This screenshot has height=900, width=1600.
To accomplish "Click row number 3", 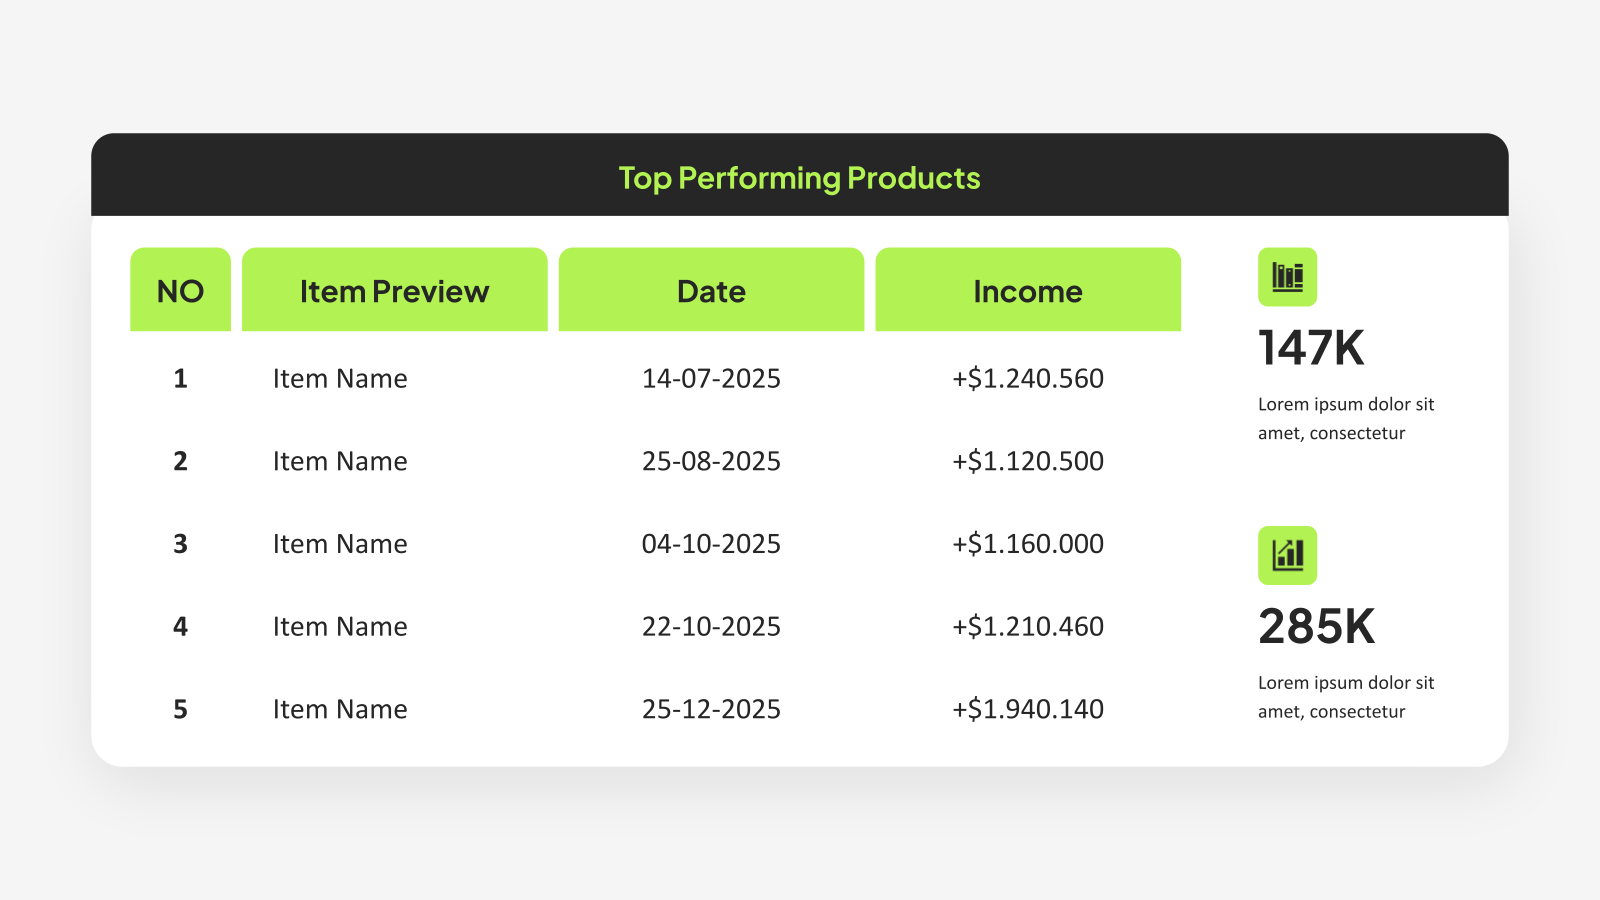I will (180, 544).
